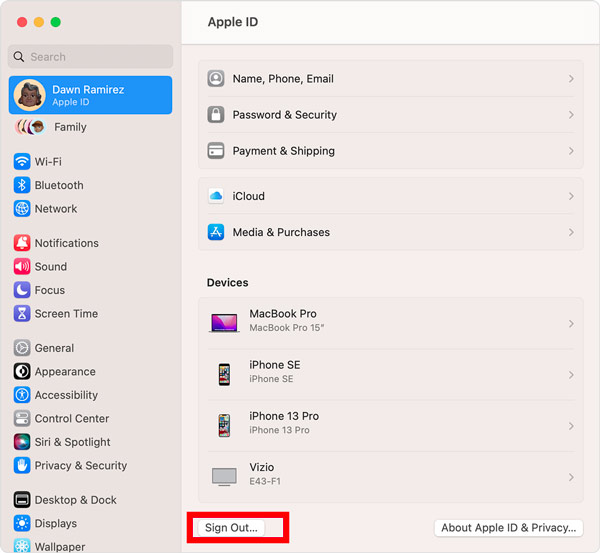Expand Vizio device chevron

(x=571, y=477)
